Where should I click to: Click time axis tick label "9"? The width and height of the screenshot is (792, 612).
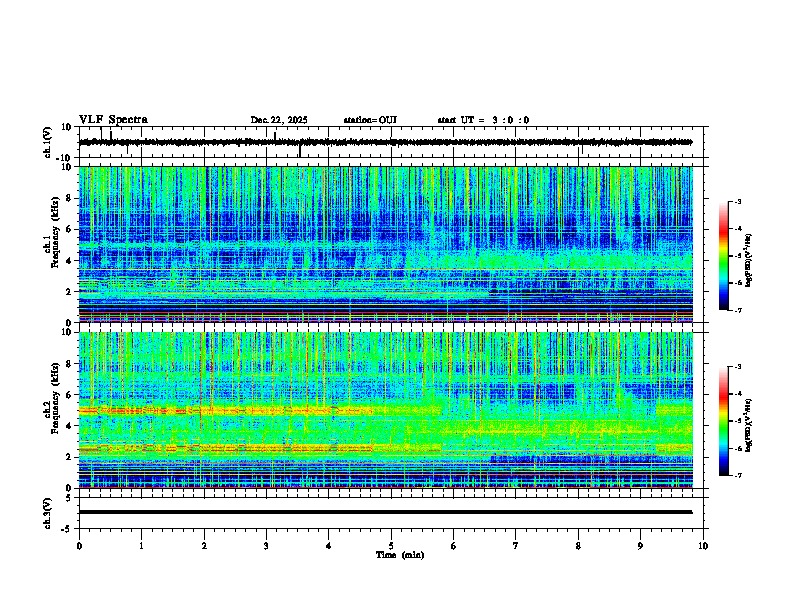(x=640, y=546)
